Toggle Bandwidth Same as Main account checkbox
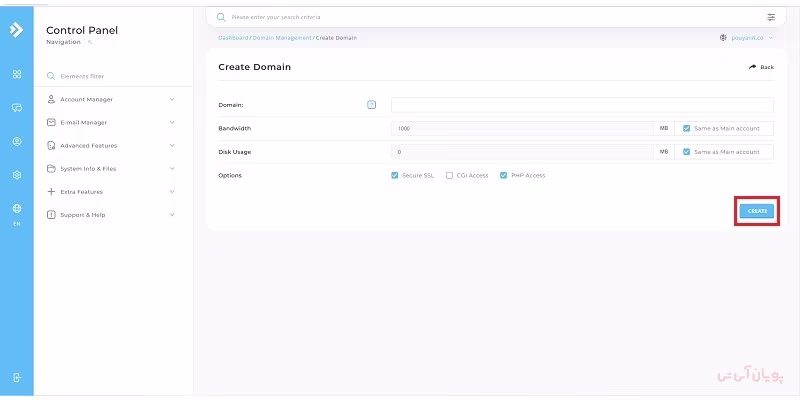 687,129
